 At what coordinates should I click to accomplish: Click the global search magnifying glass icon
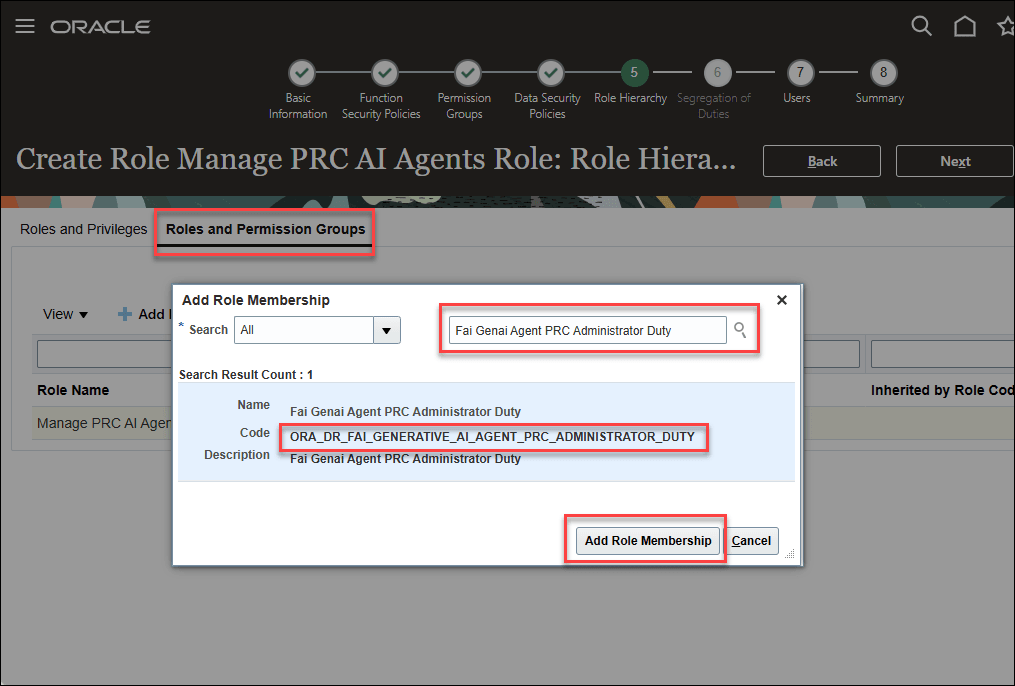[x=921, y=26]
